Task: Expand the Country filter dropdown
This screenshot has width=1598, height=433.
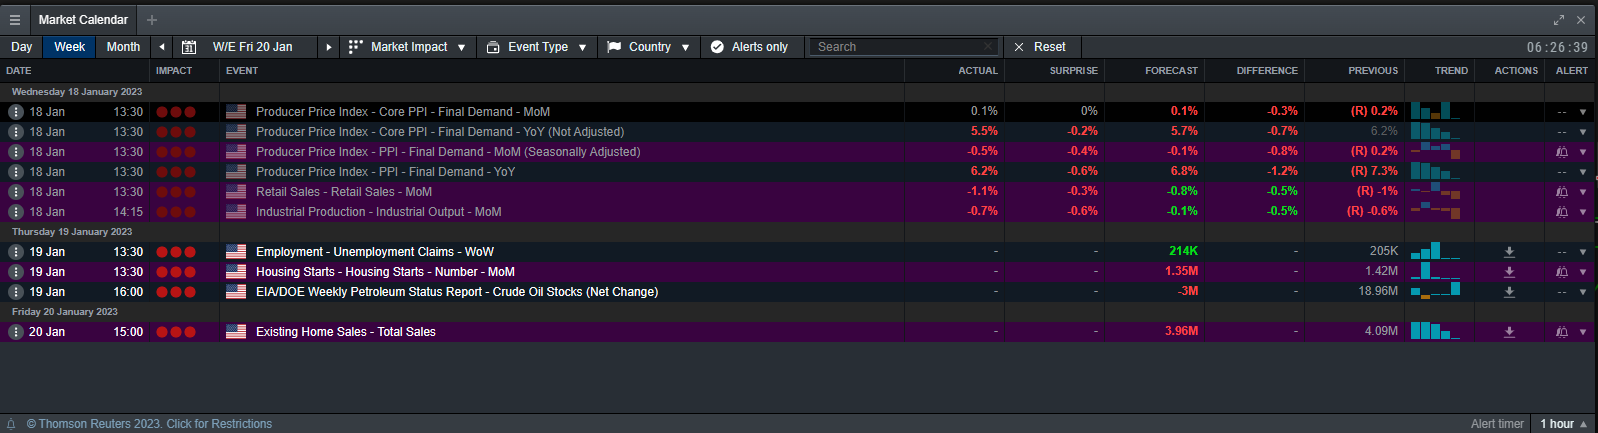Action: 649,47
